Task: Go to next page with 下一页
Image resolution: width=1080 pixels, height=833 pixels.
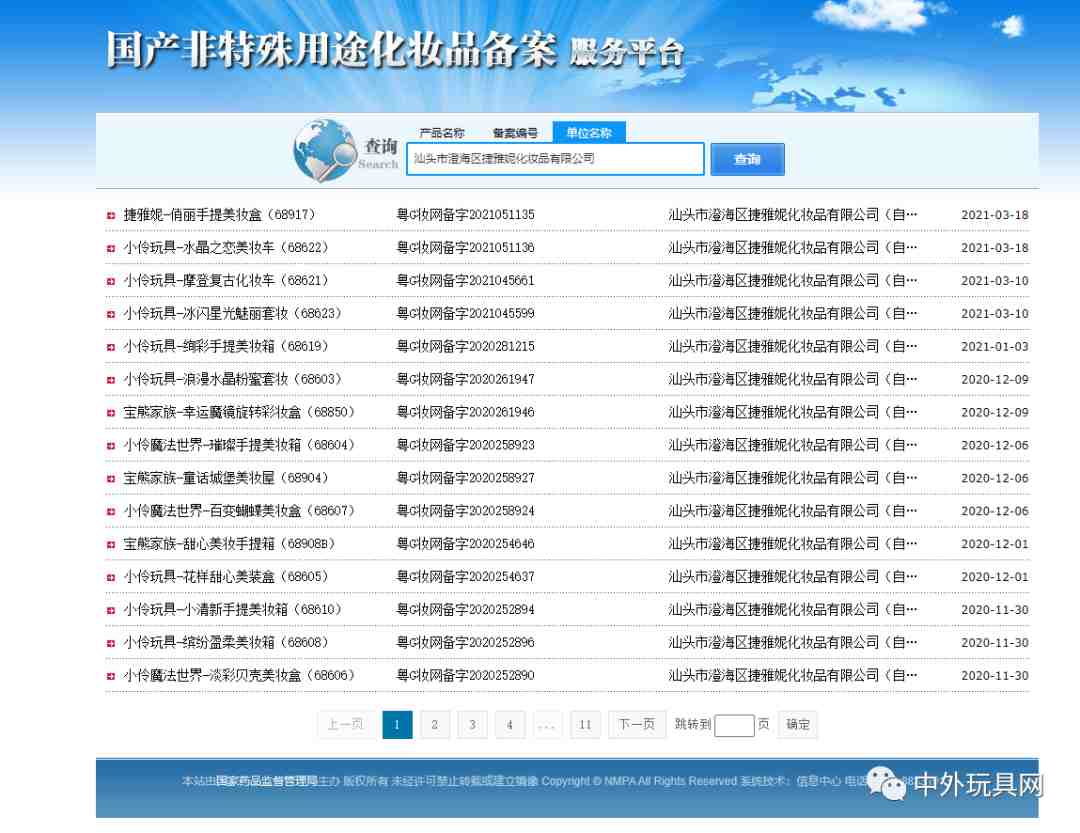Action: (637, 725)
